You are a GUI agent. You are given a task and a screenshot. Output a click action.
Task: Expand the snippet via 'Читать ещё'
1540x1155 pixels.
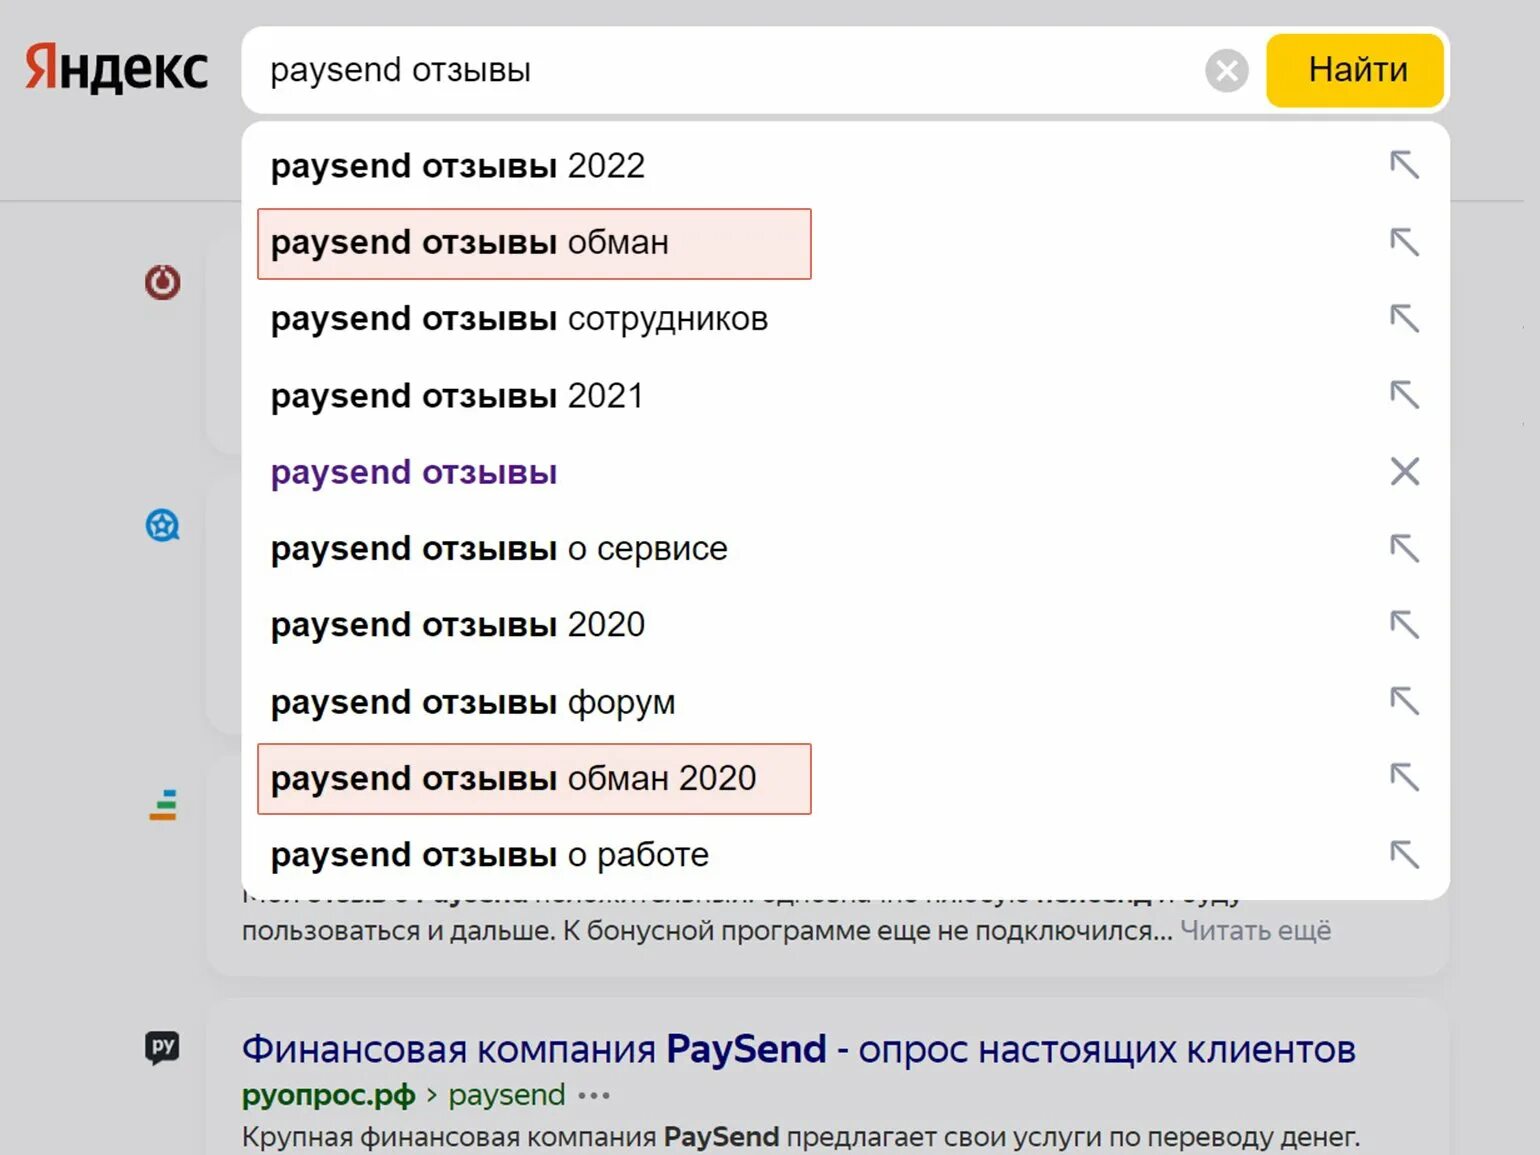pyautogui.click(x=1255, y=931)
